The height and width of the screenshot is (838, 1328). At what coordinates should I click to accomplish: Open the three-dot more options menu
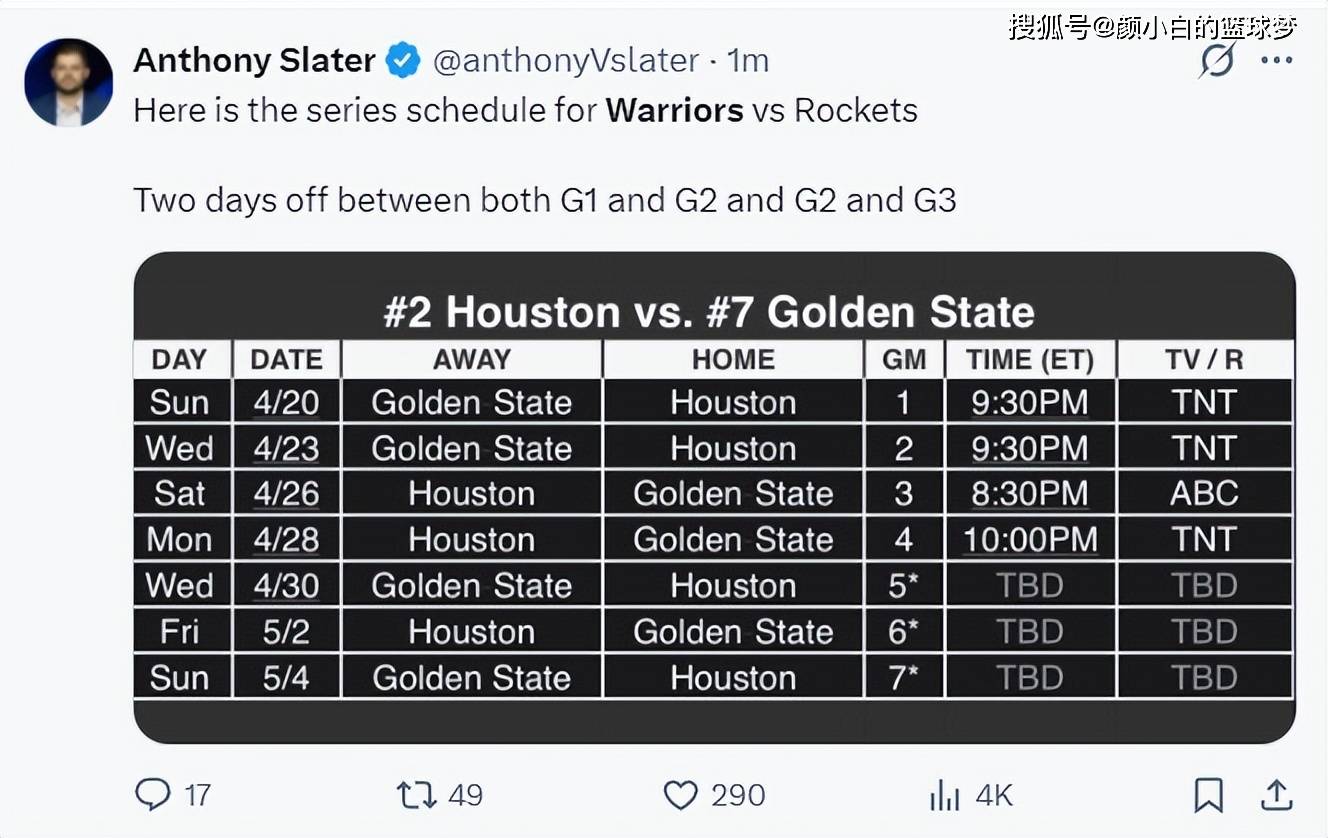click(1276, 60)
